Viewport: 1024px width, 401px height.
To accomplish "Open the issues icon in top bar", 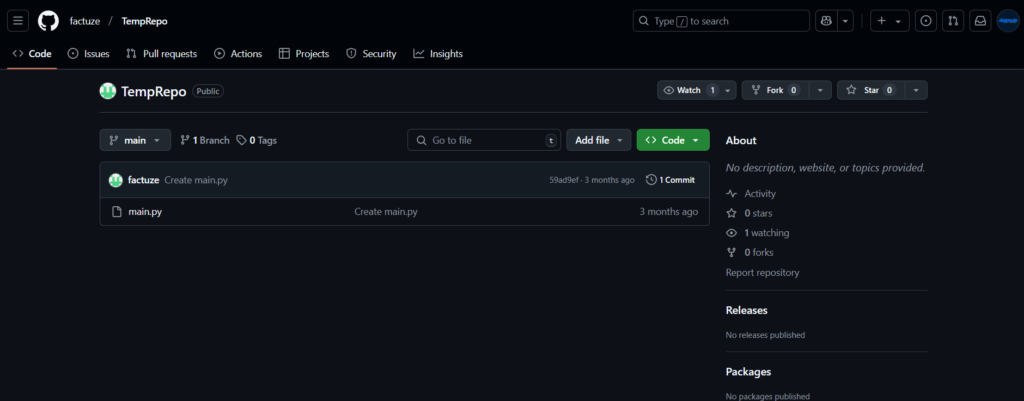I will tap(926, 21).
